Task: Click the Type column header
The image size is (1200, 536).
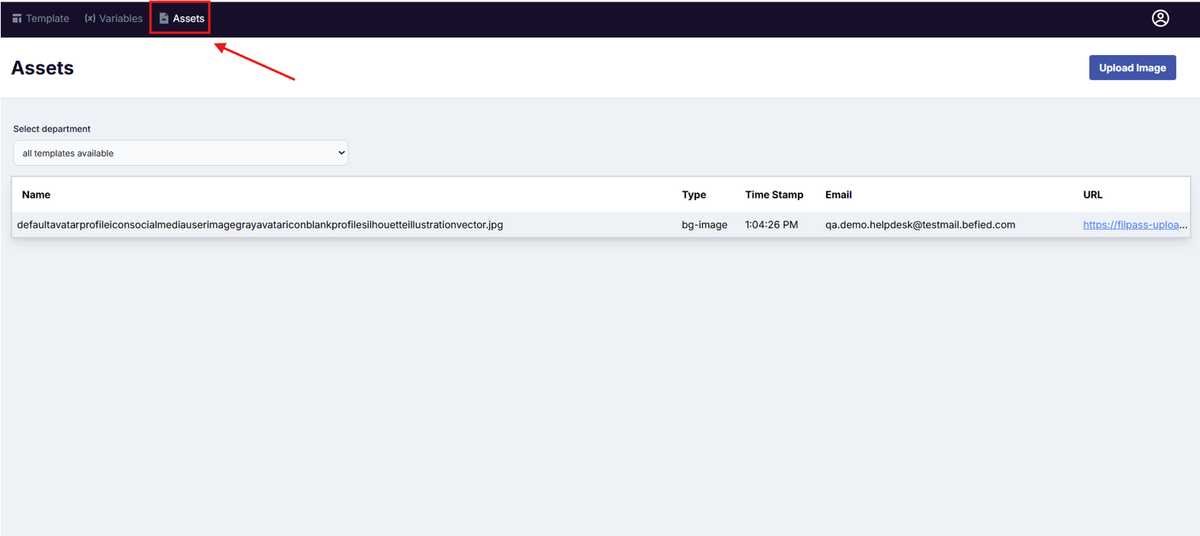Action: 694,195
